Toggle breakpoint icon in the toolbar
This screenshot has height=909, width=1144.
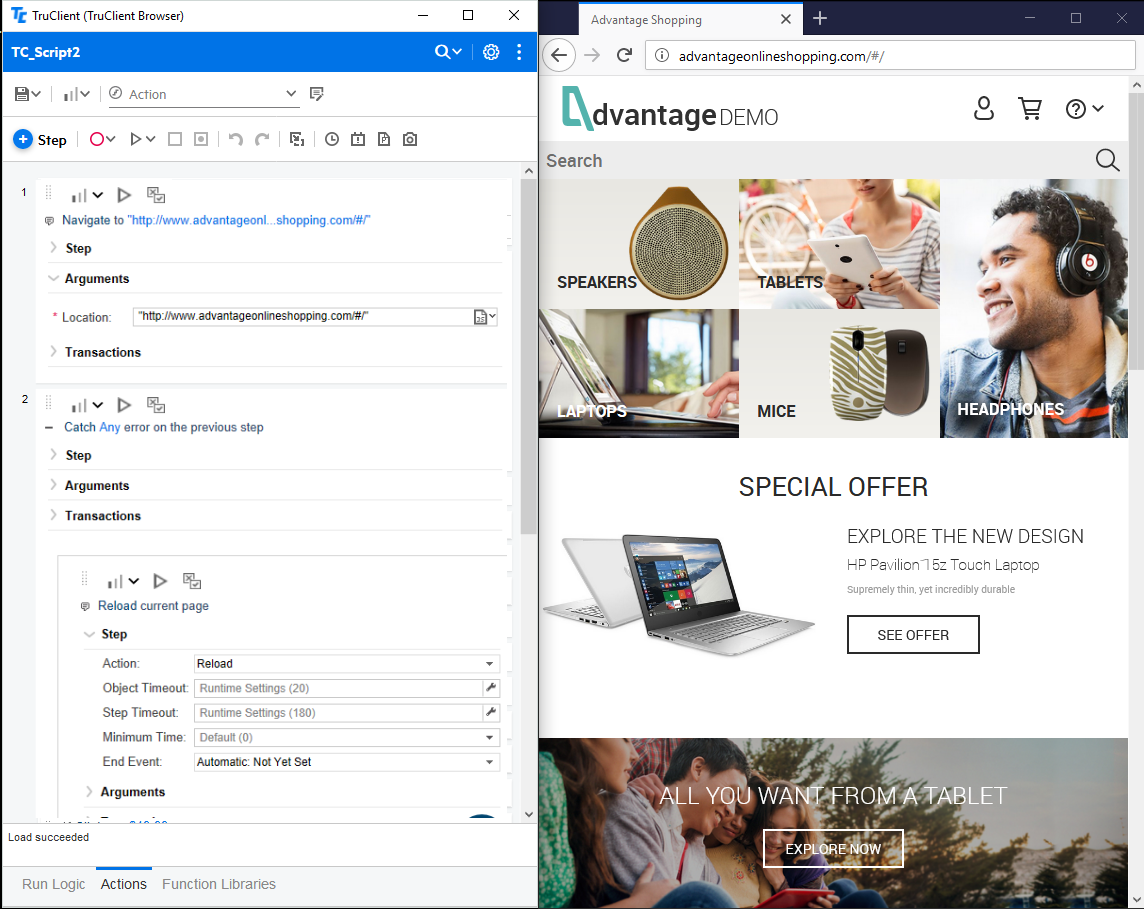[201, 140]
